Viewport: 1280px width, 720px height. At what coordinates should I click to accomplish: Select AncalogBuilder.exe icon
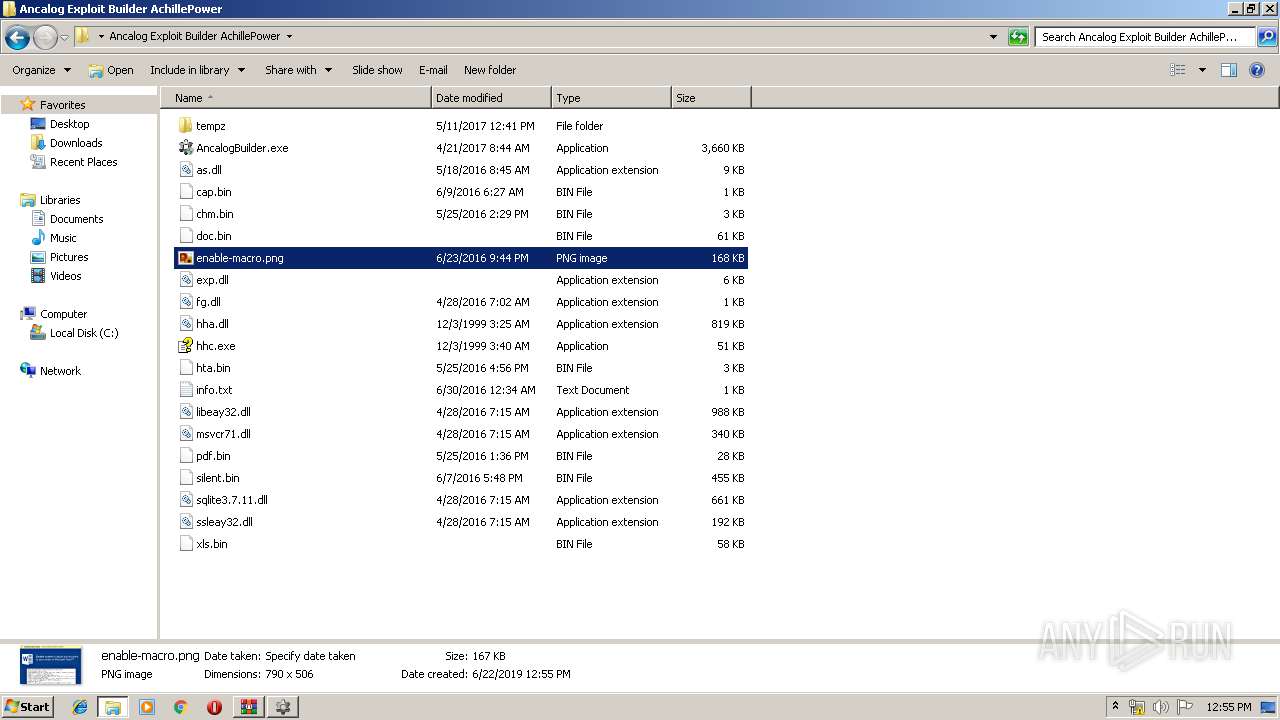[185, 148]
